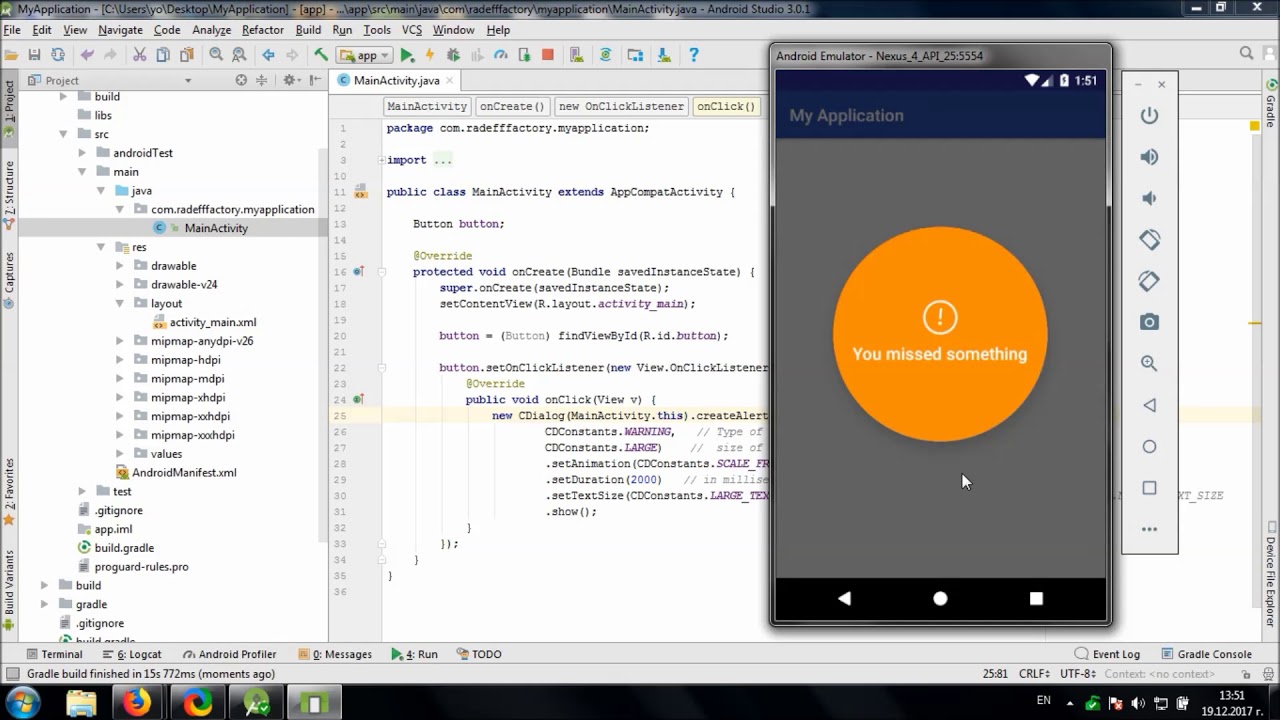Open the Logcat tool window tab

pos(131,654)
